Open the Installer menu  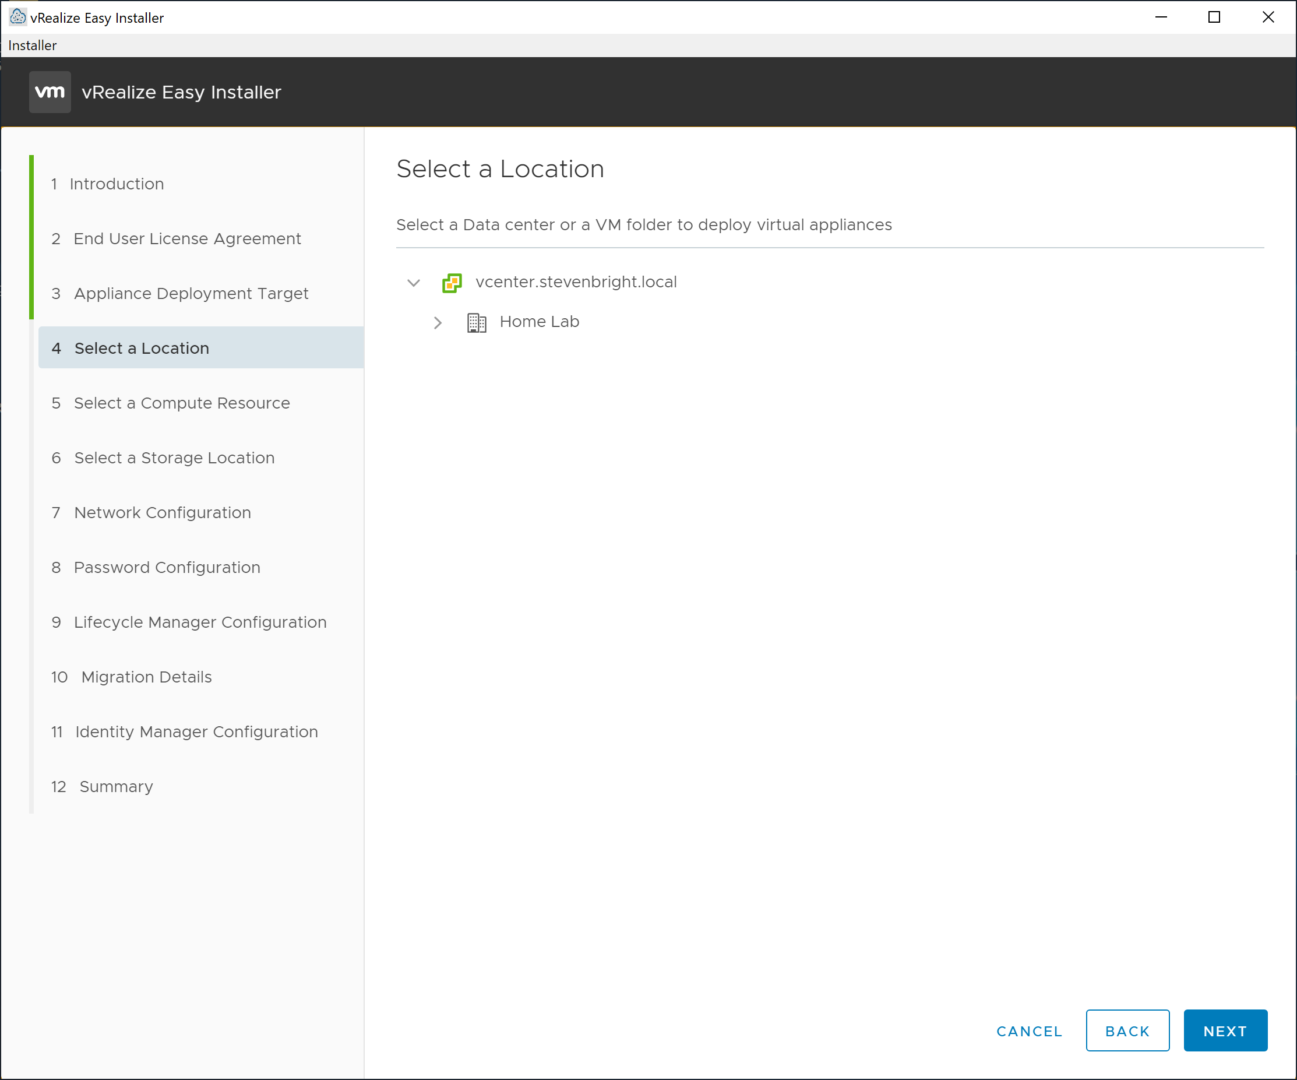tap(33, 45)
